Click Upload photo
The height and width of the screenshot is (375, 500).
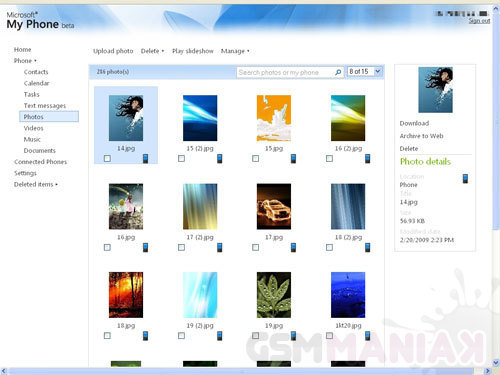pos(113,51)
